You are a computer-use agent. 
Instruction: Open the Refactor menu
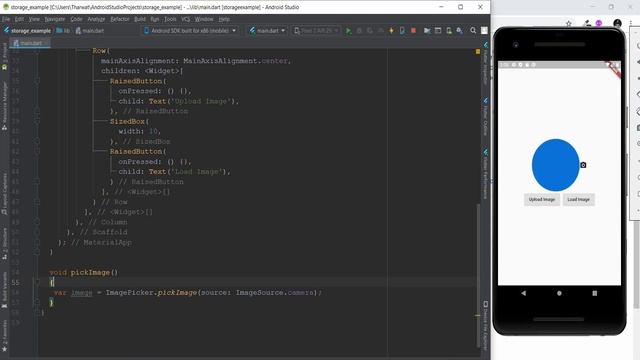(x=120, y=19)
